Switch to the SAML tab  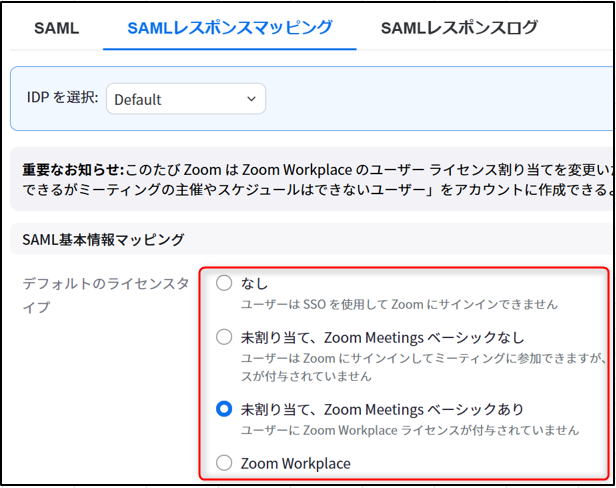pyautogui.click(x=57, y=28)
